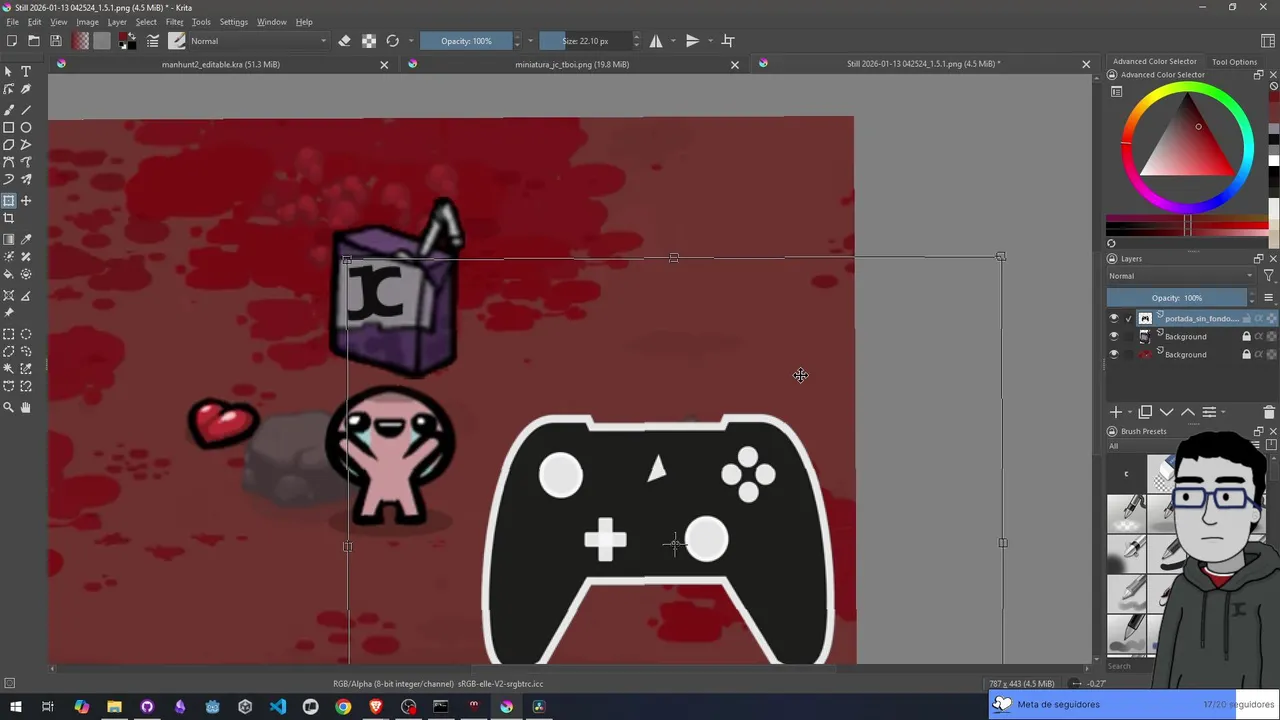Open the Filter menu
This screenshot has height=720, width=1280.
[175, 22]
